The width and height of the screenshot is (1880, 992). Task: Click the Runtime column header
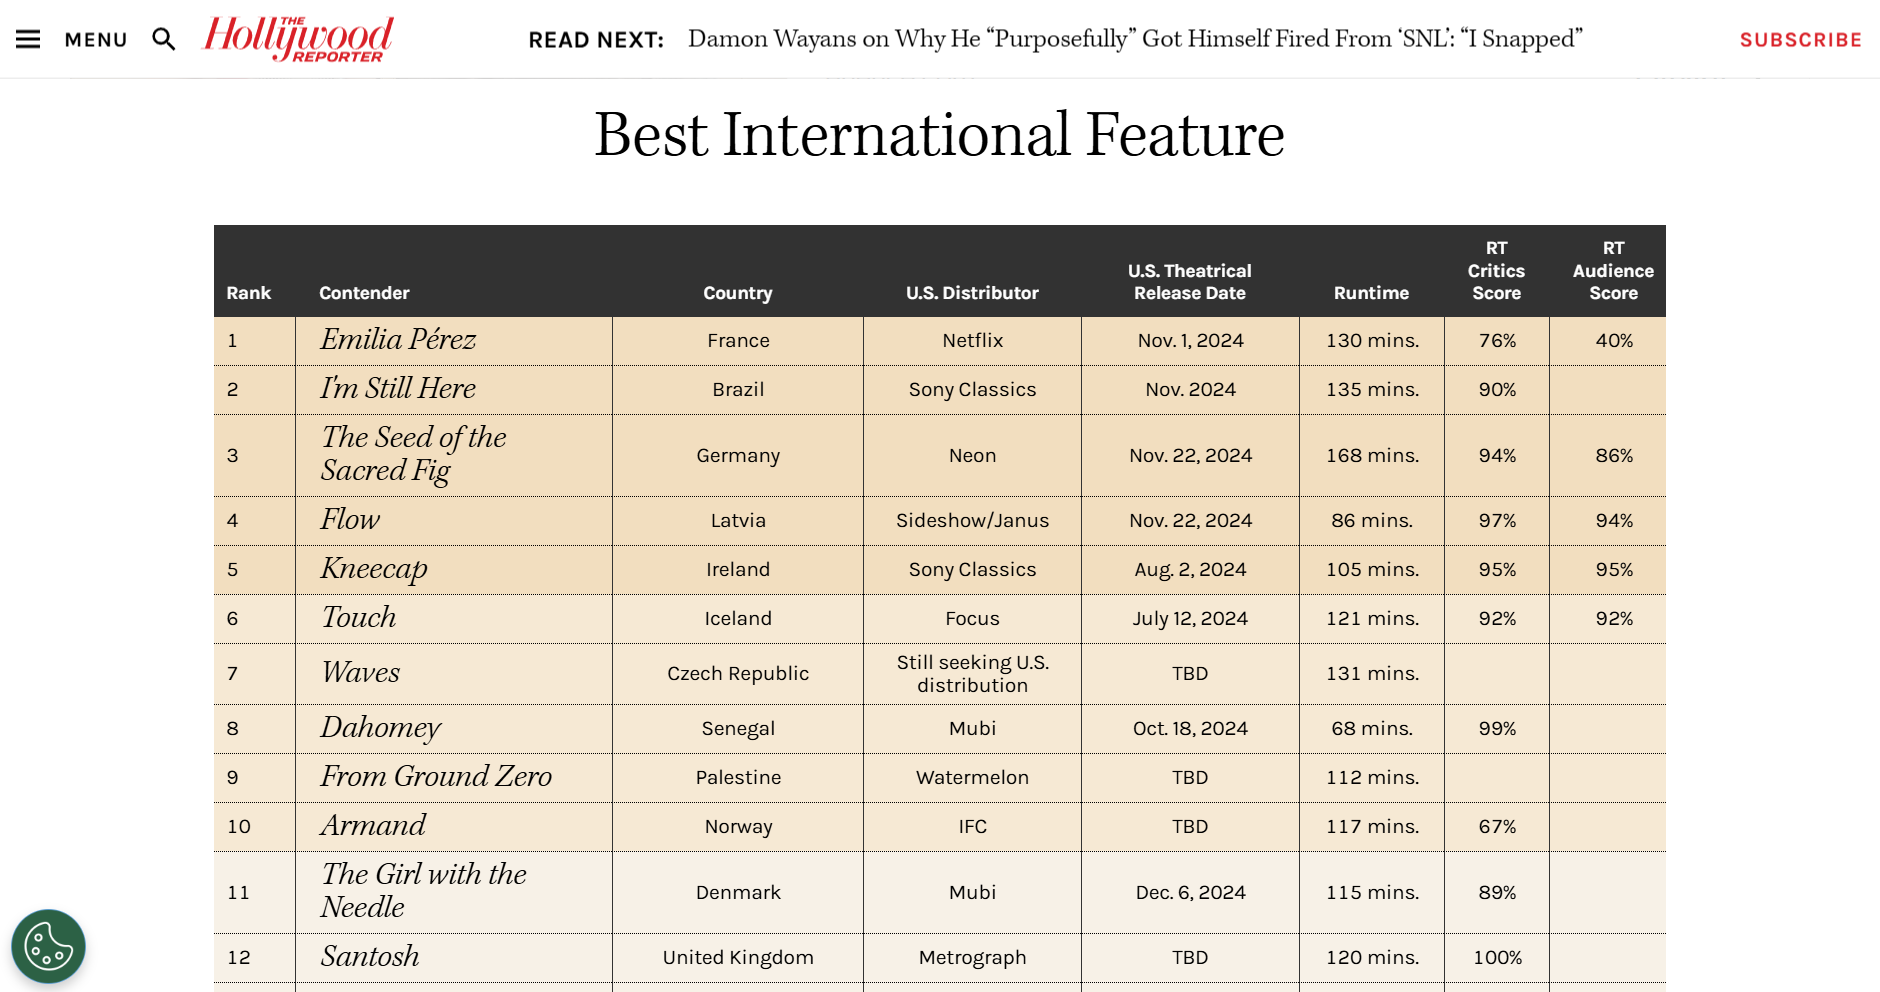click(x=1371, y=293)
